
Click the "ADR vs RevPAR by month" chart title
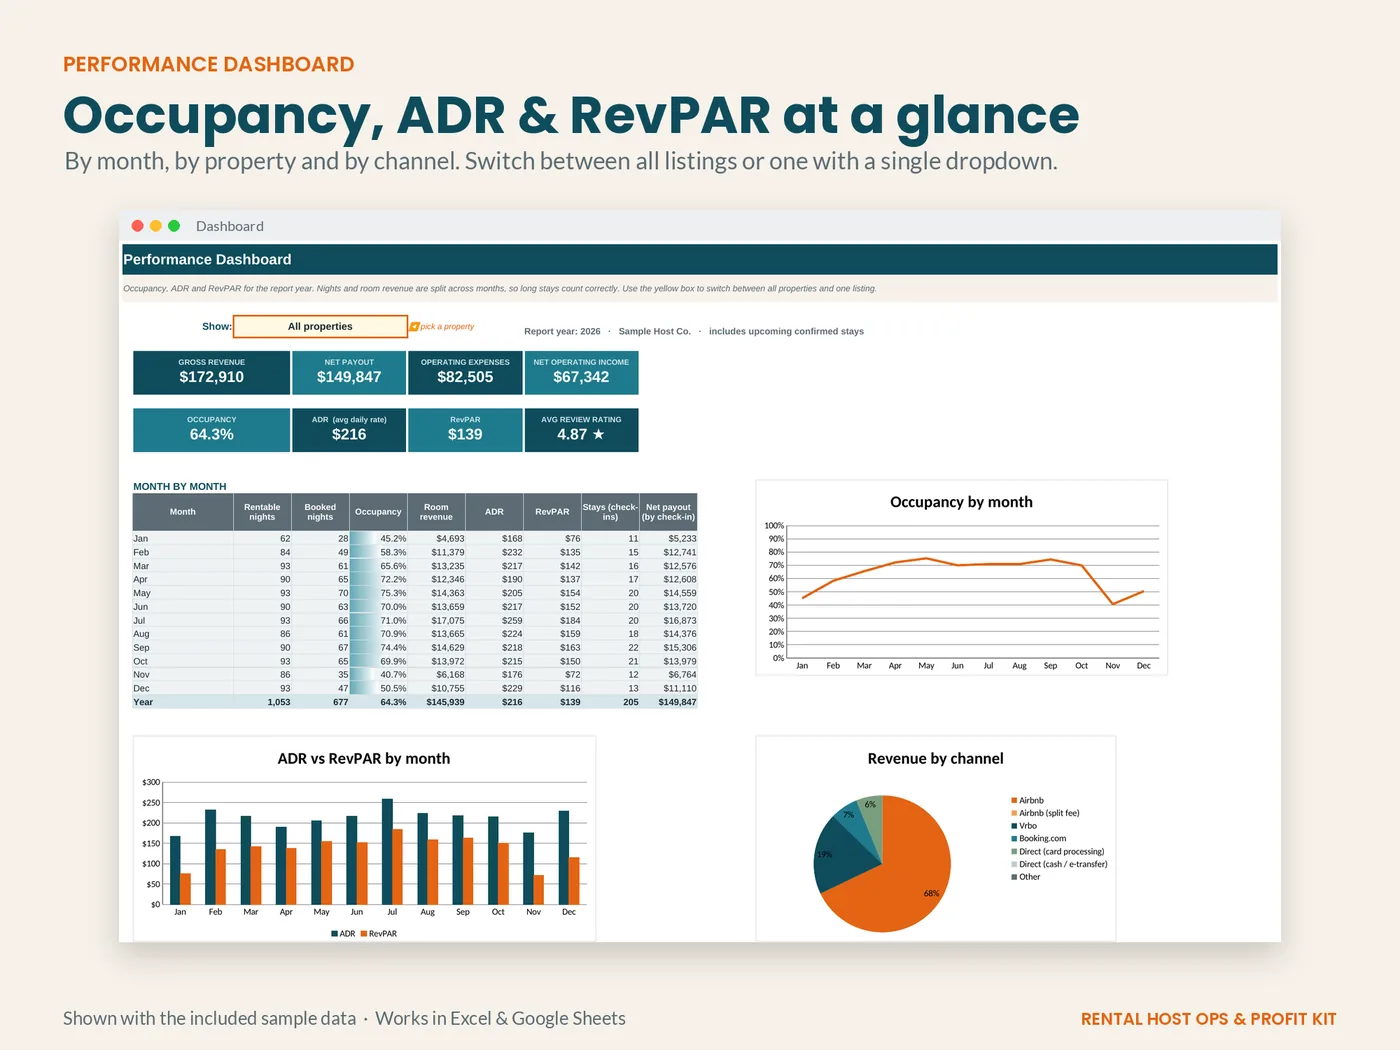click(364, 759)
